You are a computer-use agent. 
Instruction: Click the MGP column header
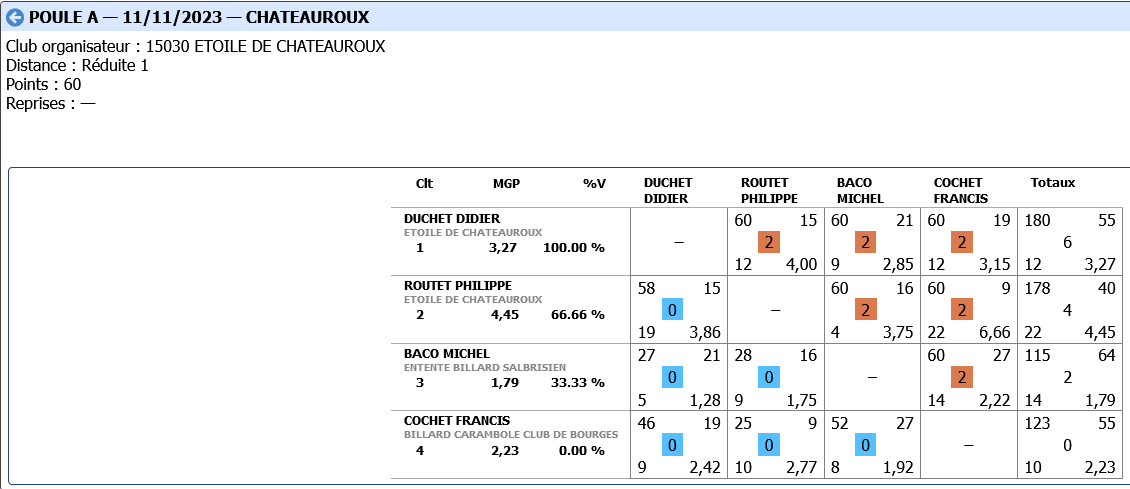pyautogui.click(x=506, y=183)
